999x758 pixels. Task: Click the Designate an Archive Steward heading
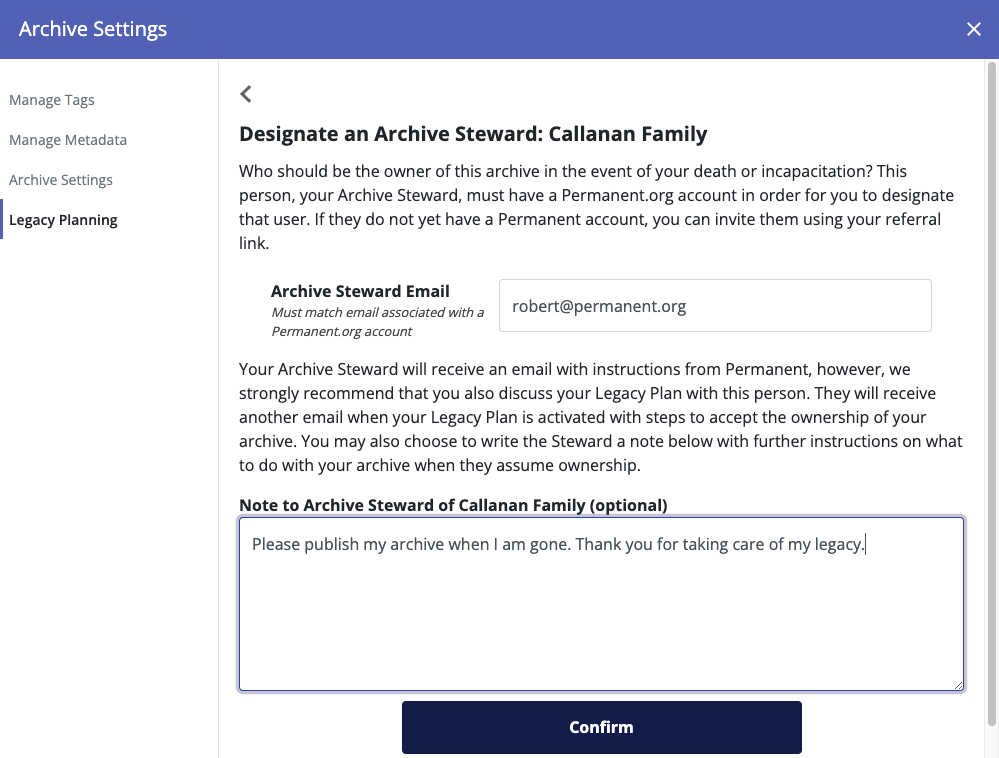(473, 134)
